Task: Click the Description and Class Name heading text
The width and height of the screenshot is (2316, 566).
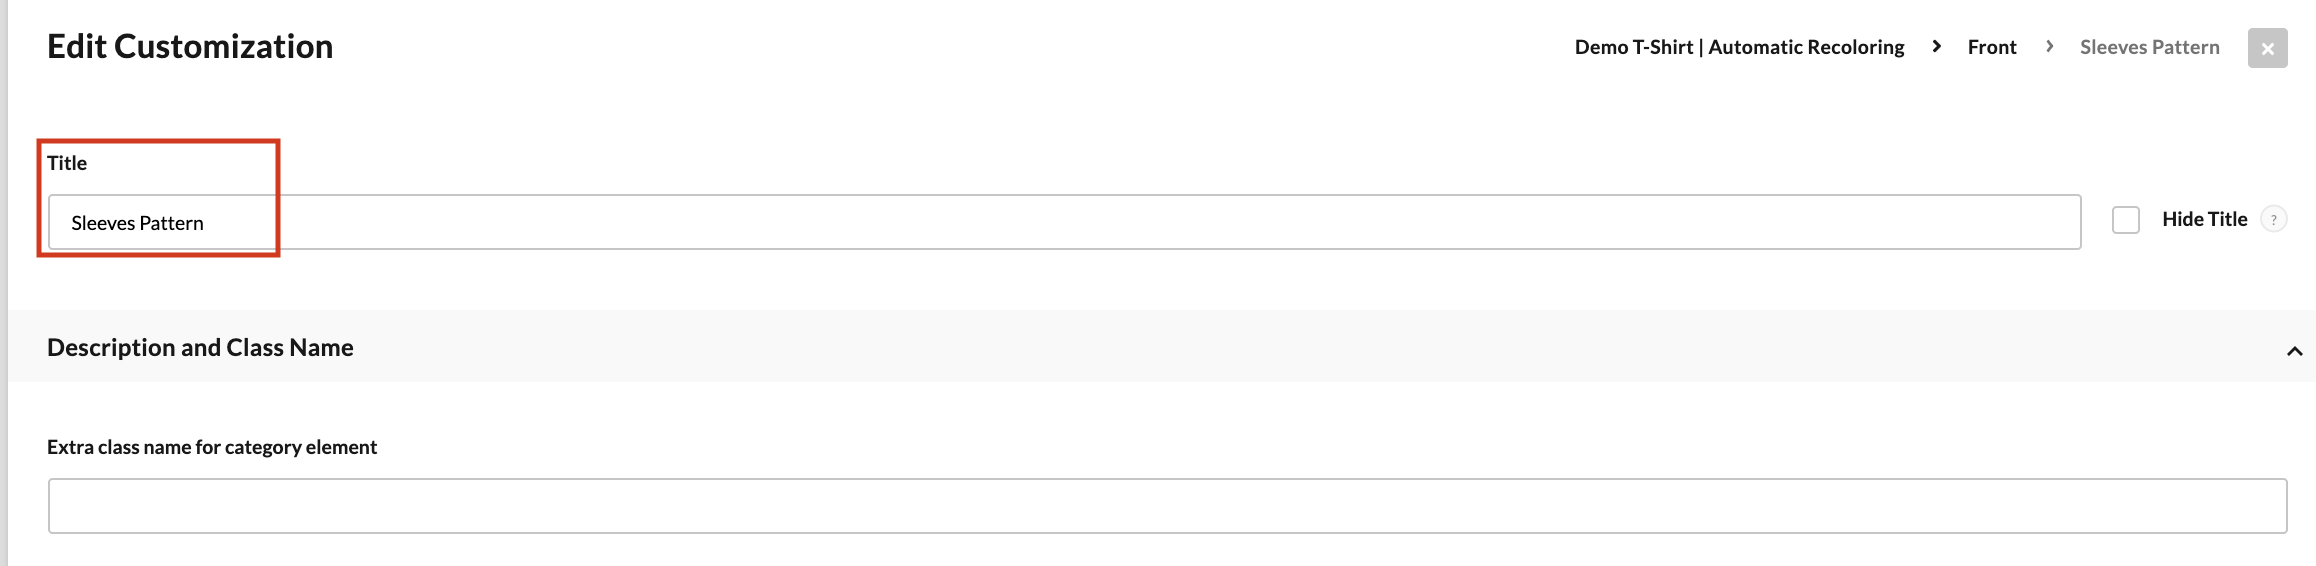Action: (200, 347)
